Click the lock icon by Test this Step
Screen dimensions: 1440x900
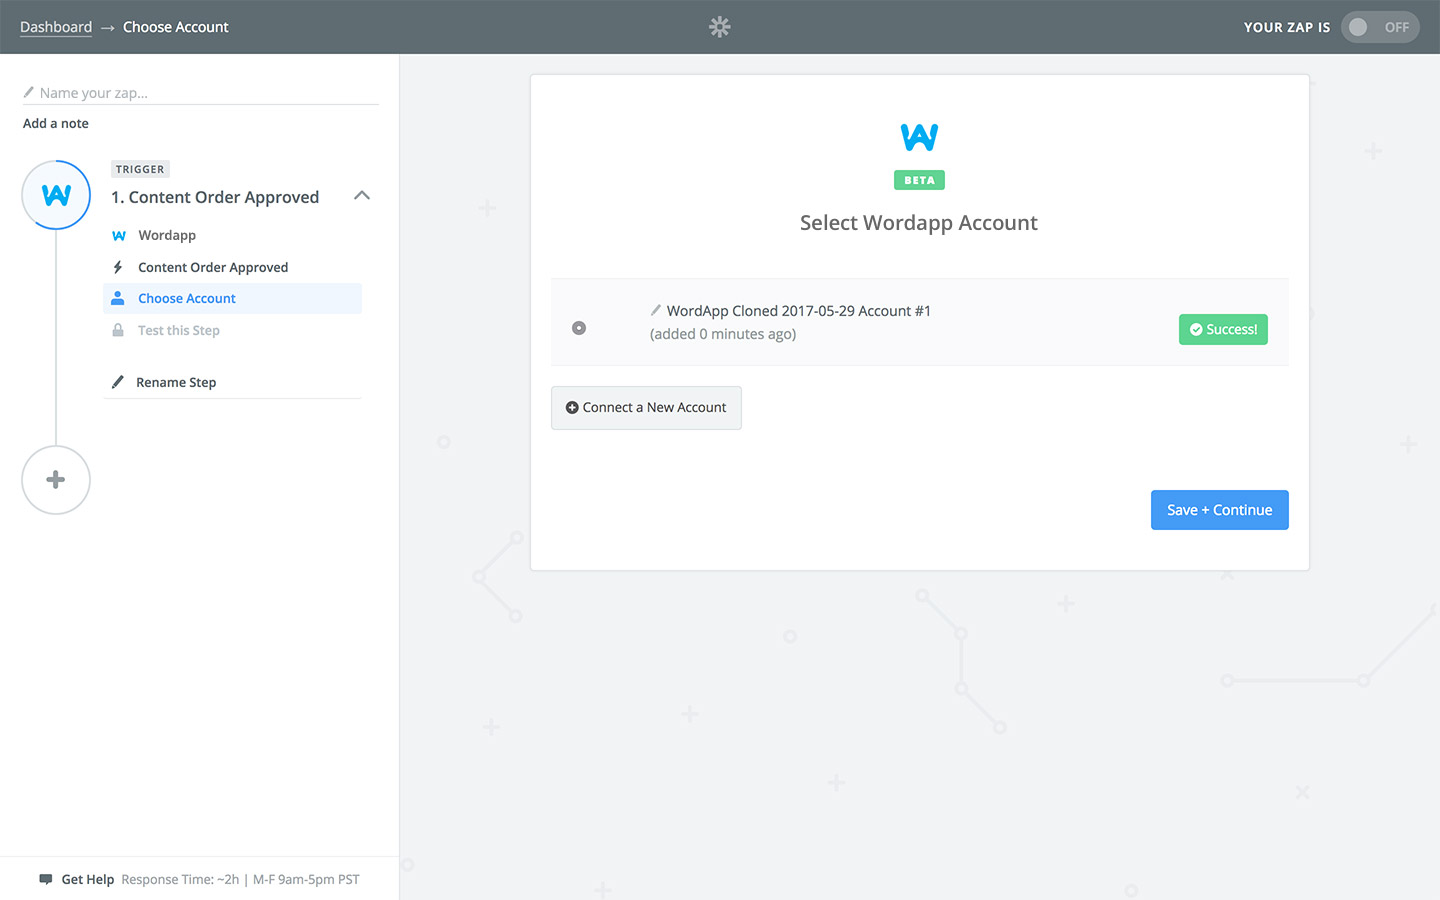point(118,330)
